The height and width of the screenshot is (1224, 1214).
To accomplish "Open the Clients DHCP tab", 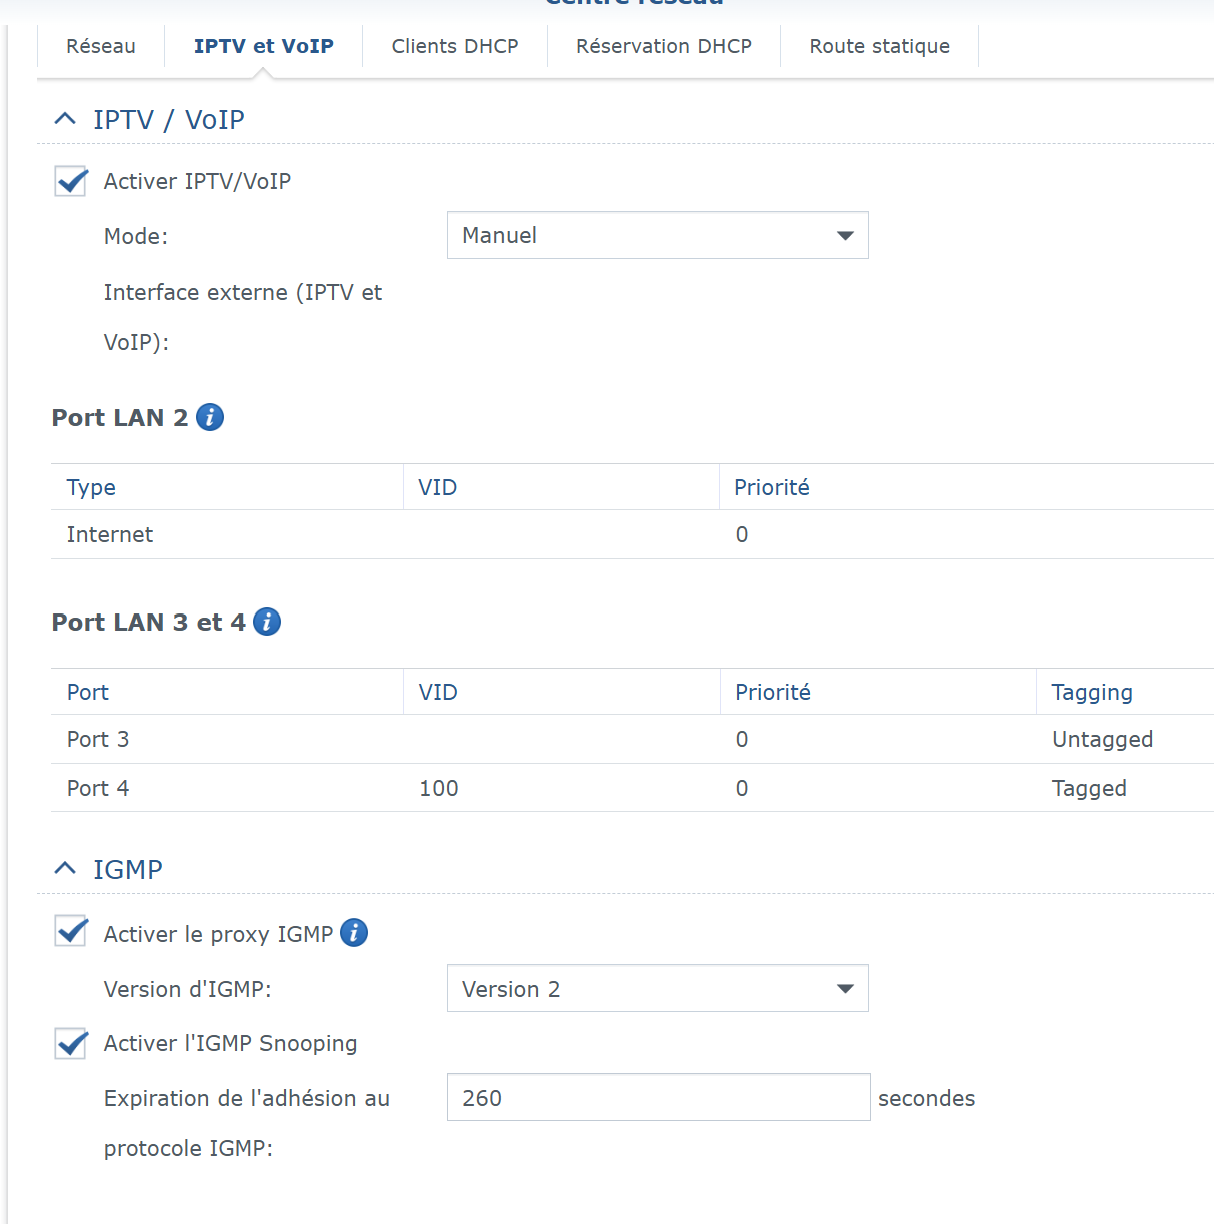I will tap(455, 46).
